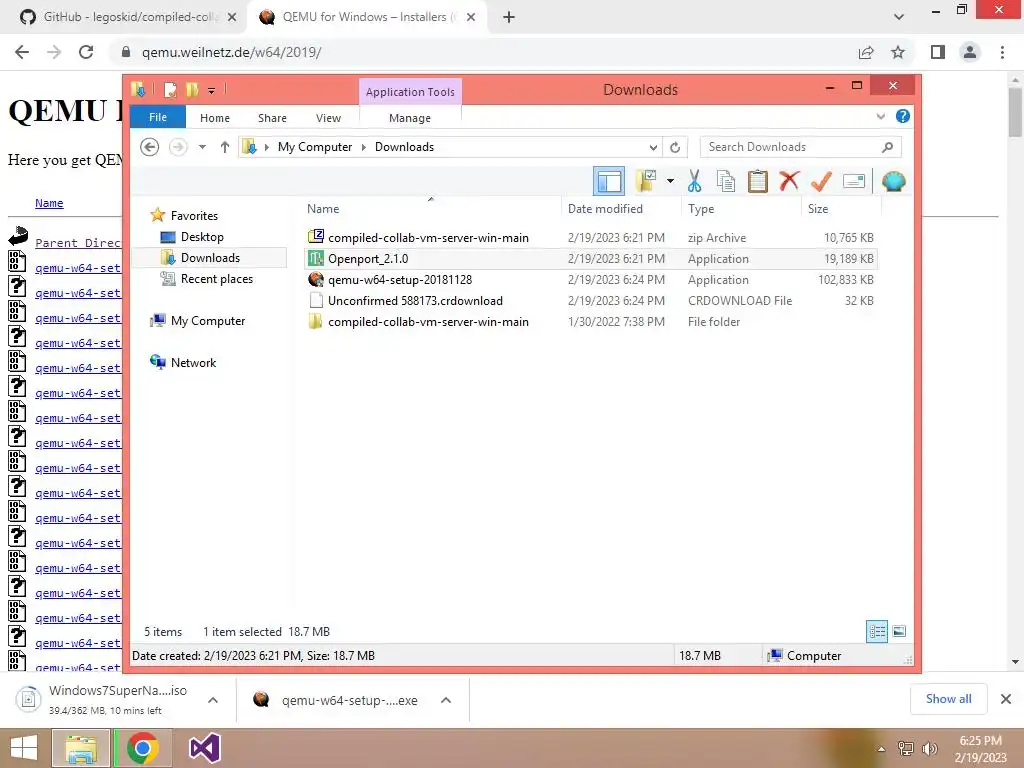Viewport: 1024px width, 768px height.
Task: Open the dropdown arrow beside new folder icon
Action: (x=670, y=181)
